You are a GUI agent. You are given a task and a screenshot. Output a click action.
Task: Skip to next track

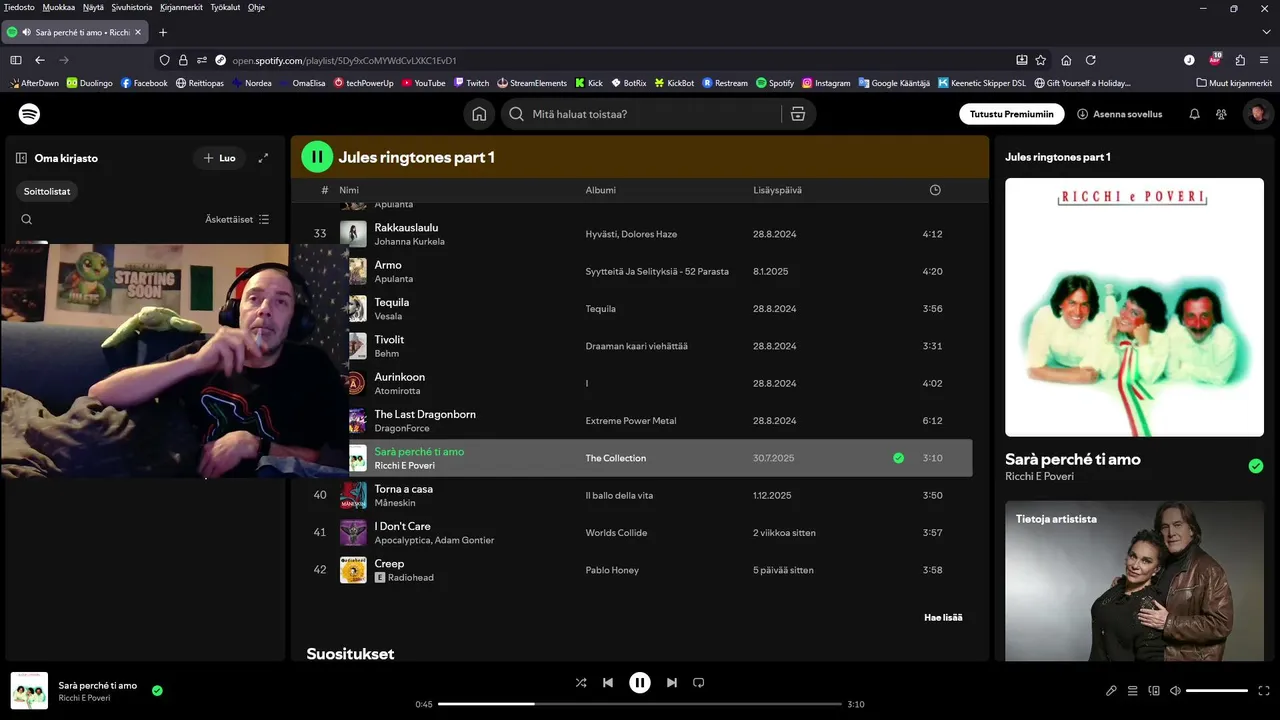(672, 683)
